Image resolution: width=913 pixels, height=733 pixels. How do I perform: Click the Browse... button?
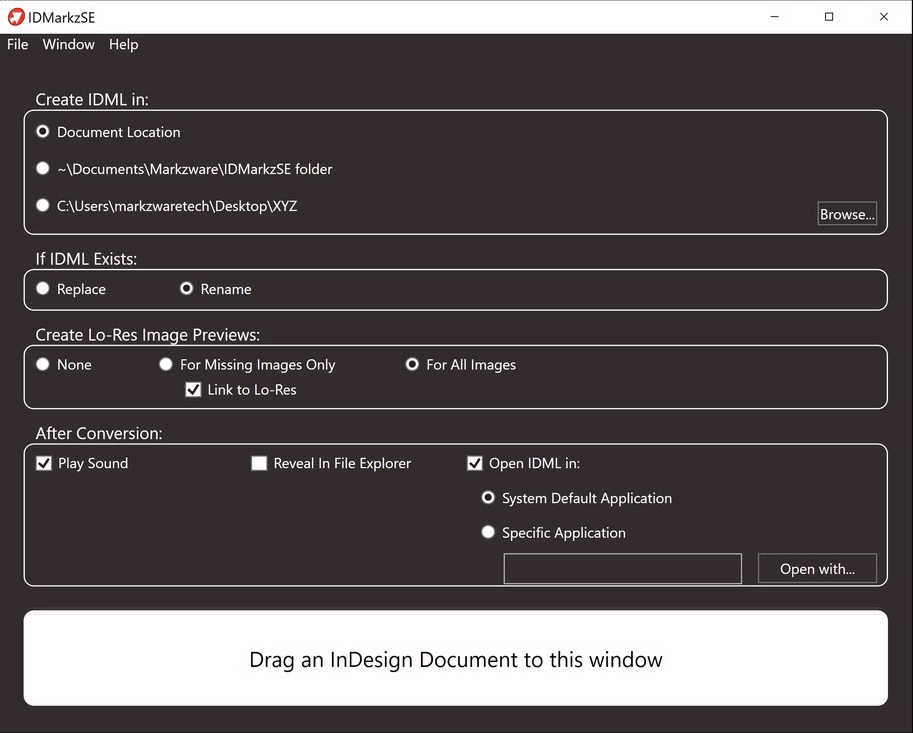click(x=847, y=214)
